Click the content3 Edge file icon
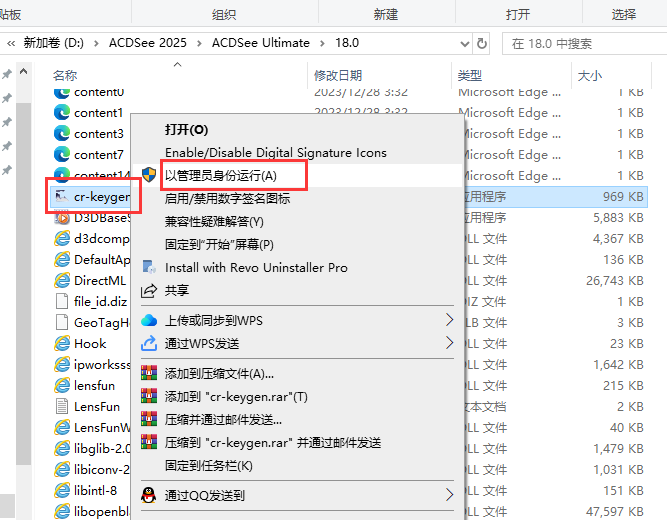Screen dimensions: 667x520 coord(62,134)
